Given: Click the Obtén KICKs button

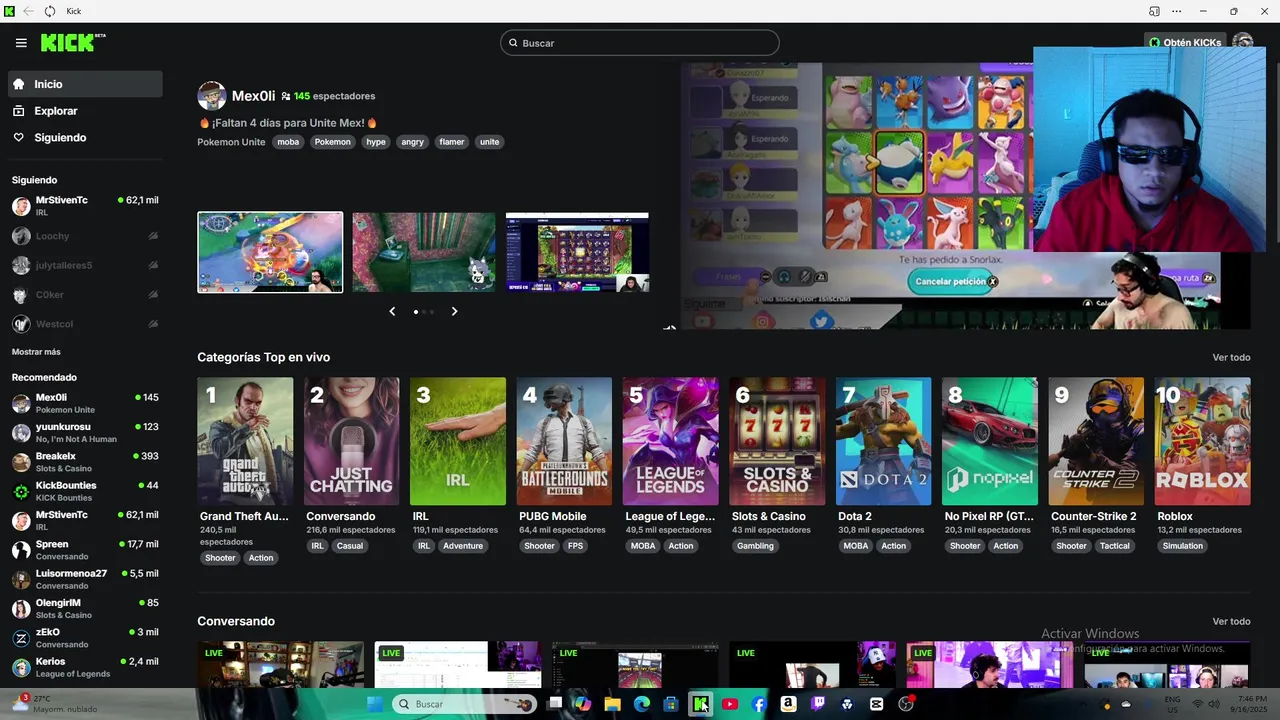Looking at the screenshot, I should [x=1185, y=43].
